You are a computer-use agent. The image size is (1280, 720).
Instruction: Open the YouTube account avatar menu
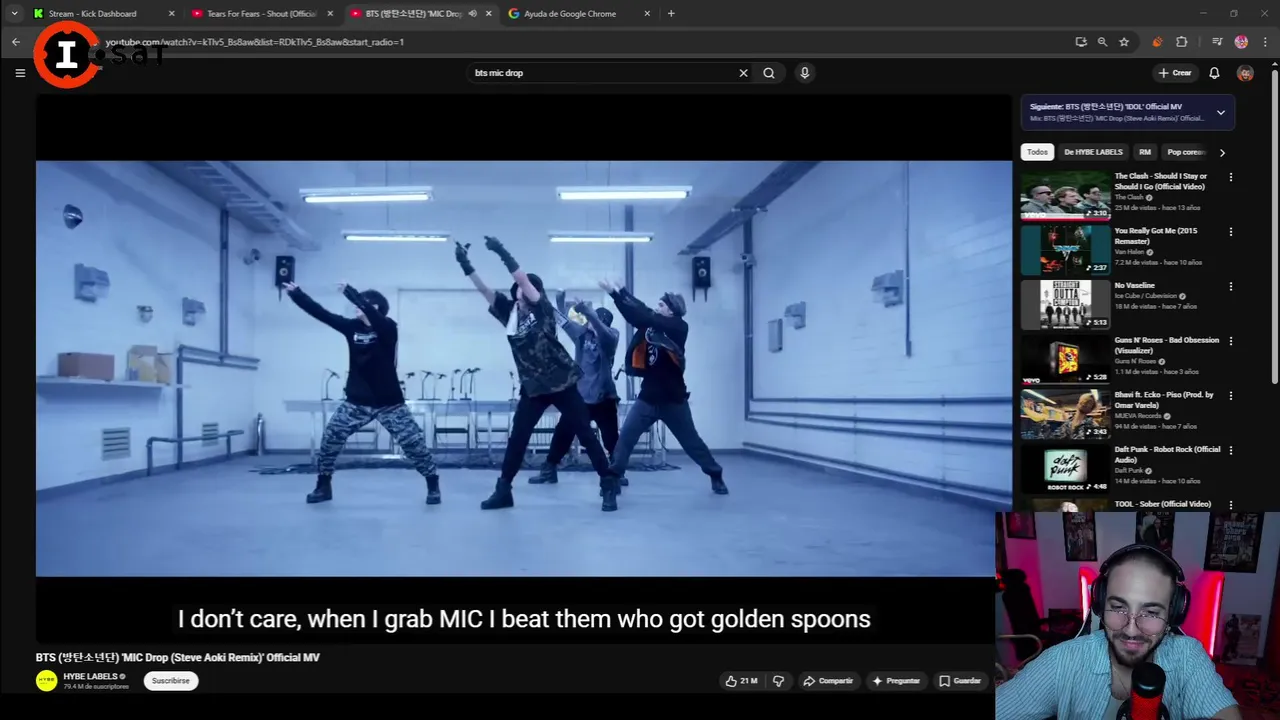(x=1245, y=73)
